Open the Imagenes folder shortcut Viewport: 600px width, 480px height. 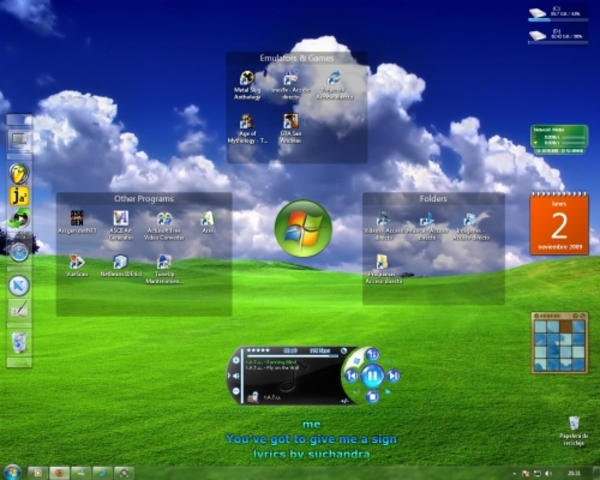pos(471,225)
